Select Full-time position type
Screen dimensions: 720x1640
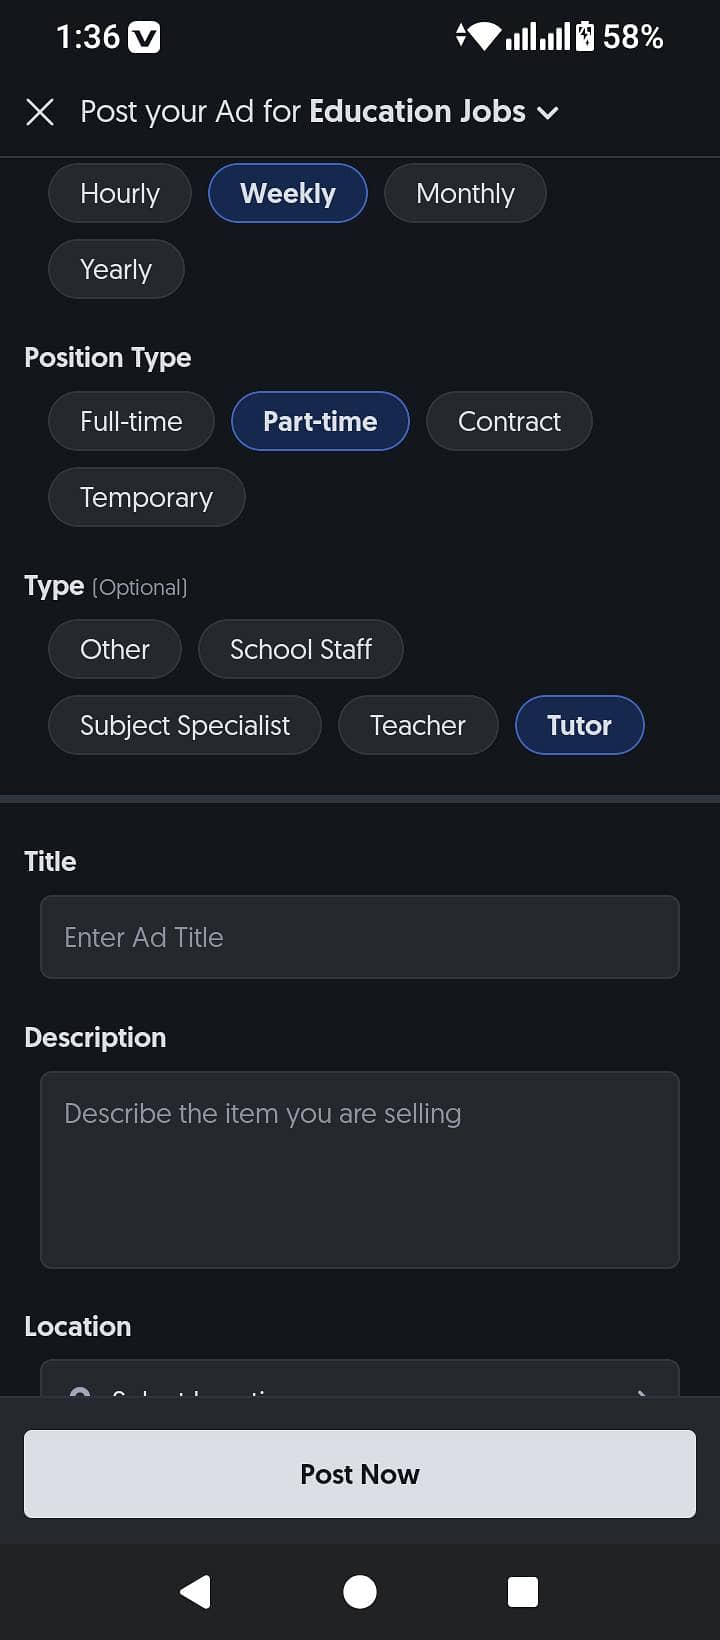click(x=131, y=421)
